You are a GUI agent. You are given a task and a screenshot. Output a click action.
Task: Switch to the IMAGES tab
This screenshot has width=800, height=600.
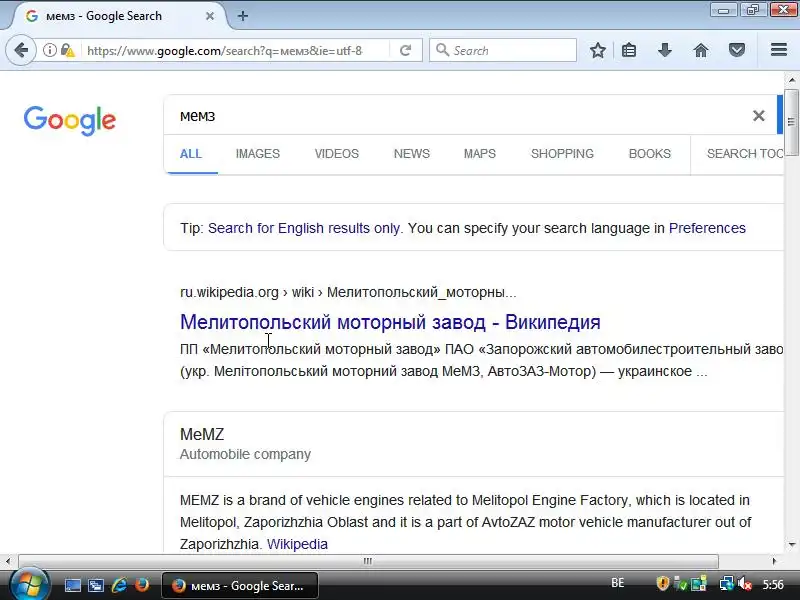click(x=258, y=154)
